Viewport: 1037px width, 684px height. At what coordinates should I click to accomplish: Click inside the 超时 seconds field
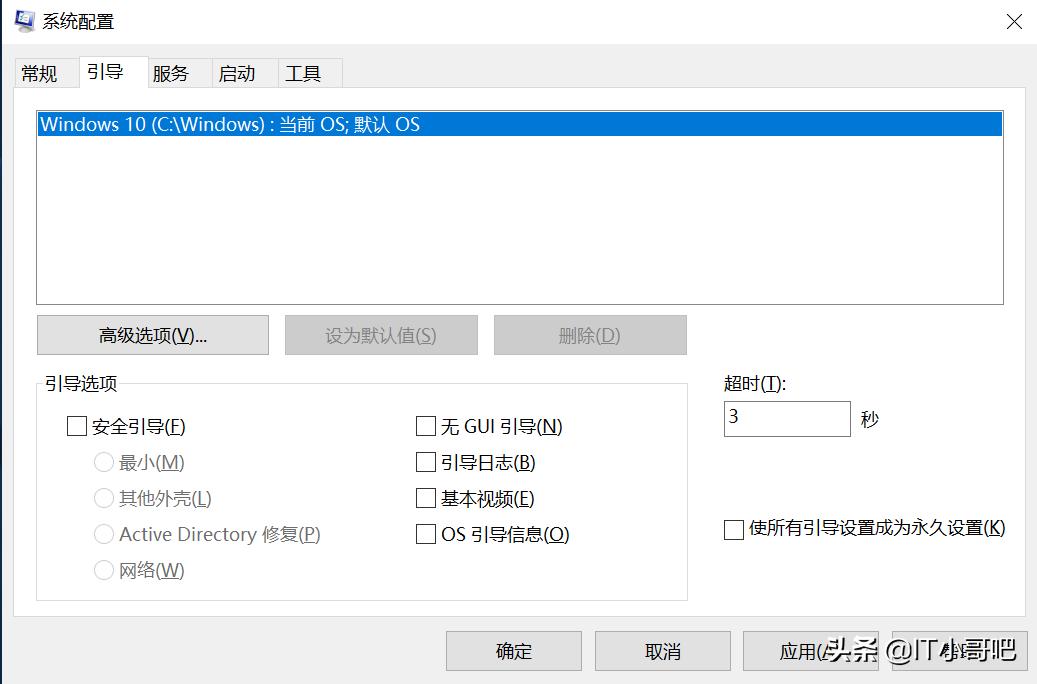[786, 418]
